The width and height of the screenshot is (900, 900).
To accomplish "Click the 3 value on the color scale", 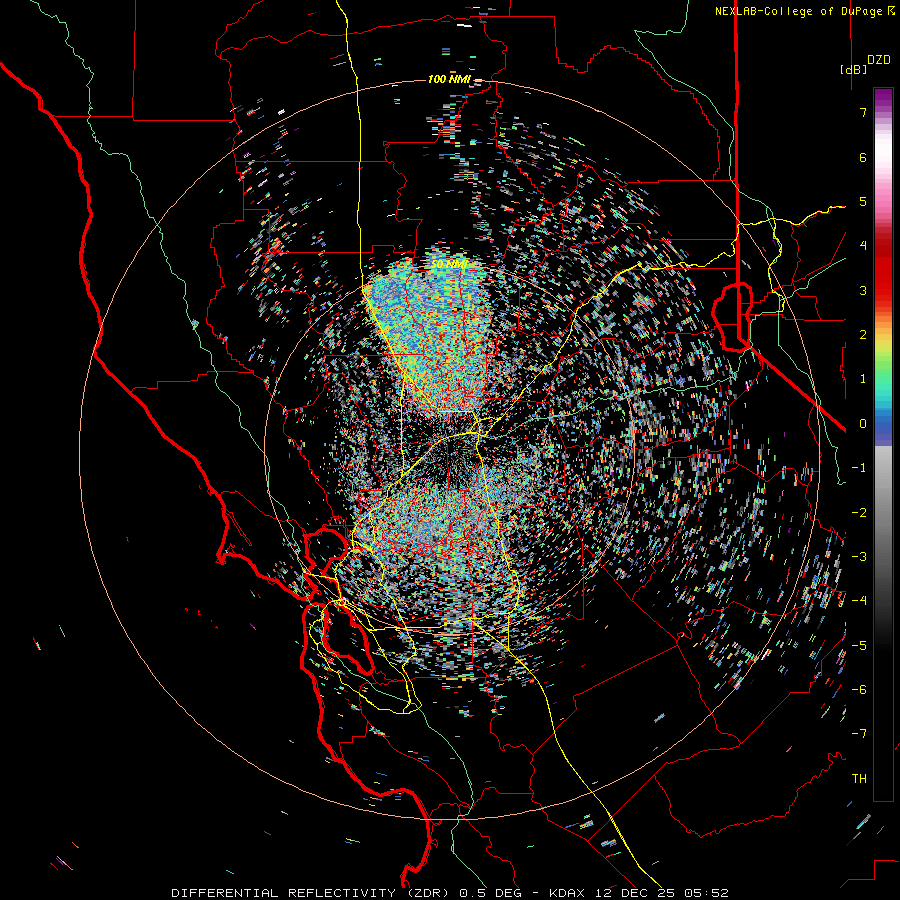I will click(863, 290).
